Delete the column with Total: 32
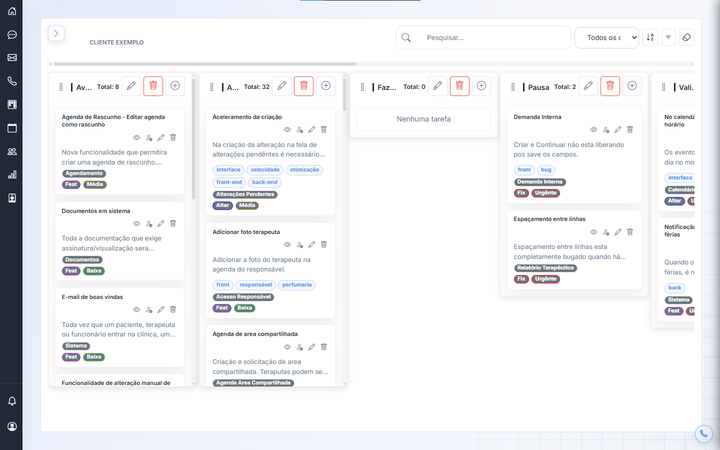This screenshot has height=450, width=720. point(304,86)
